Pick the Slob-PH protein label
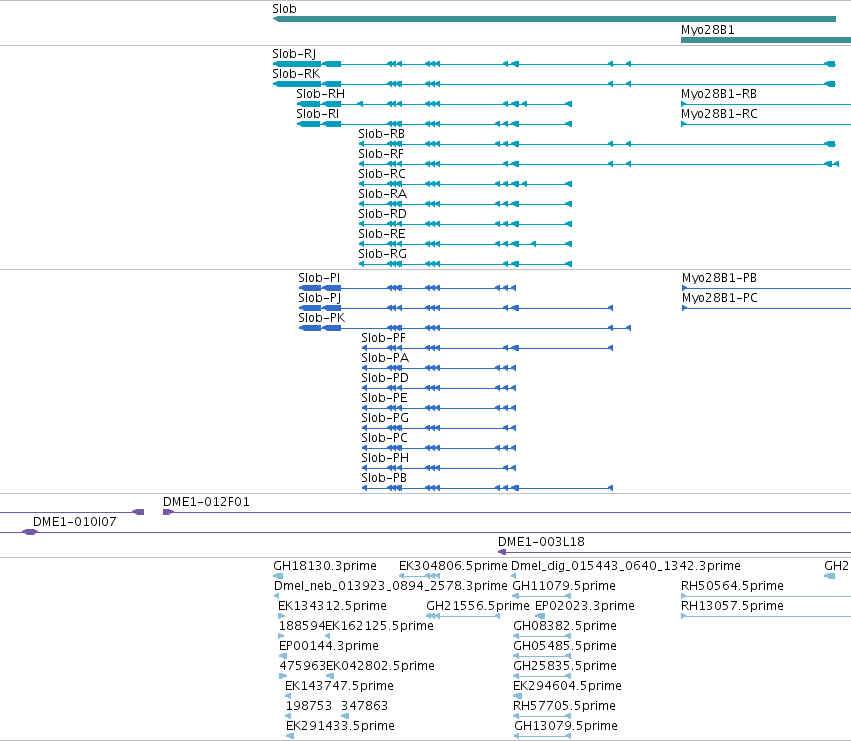The image size is (851, 741). click(x=385, y=458)
